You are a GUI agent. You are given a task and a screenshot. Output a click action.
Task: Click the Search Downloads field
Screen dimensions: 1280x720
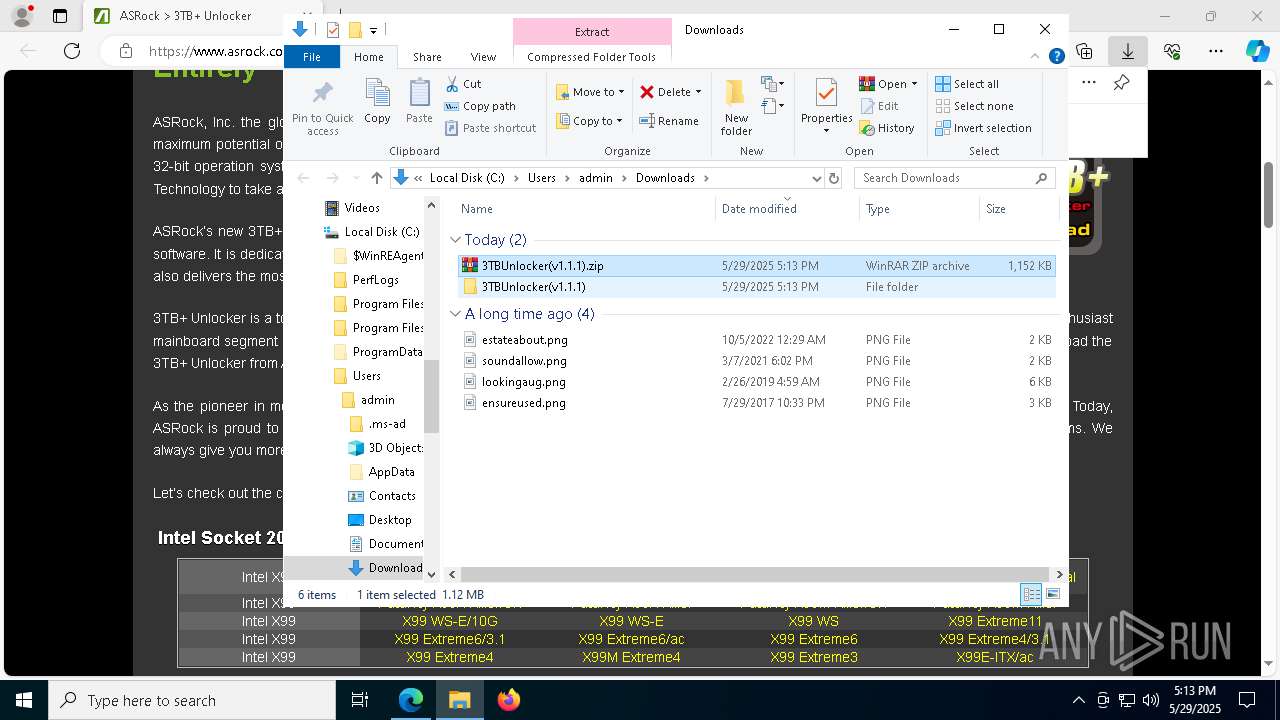[x=955, y=178]
